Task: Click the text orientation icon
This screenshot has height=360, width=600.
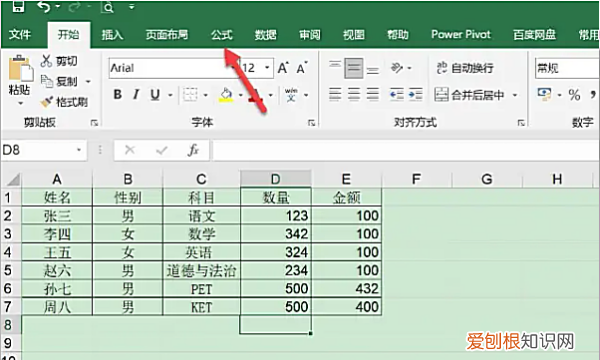Action: coord(397,68)
